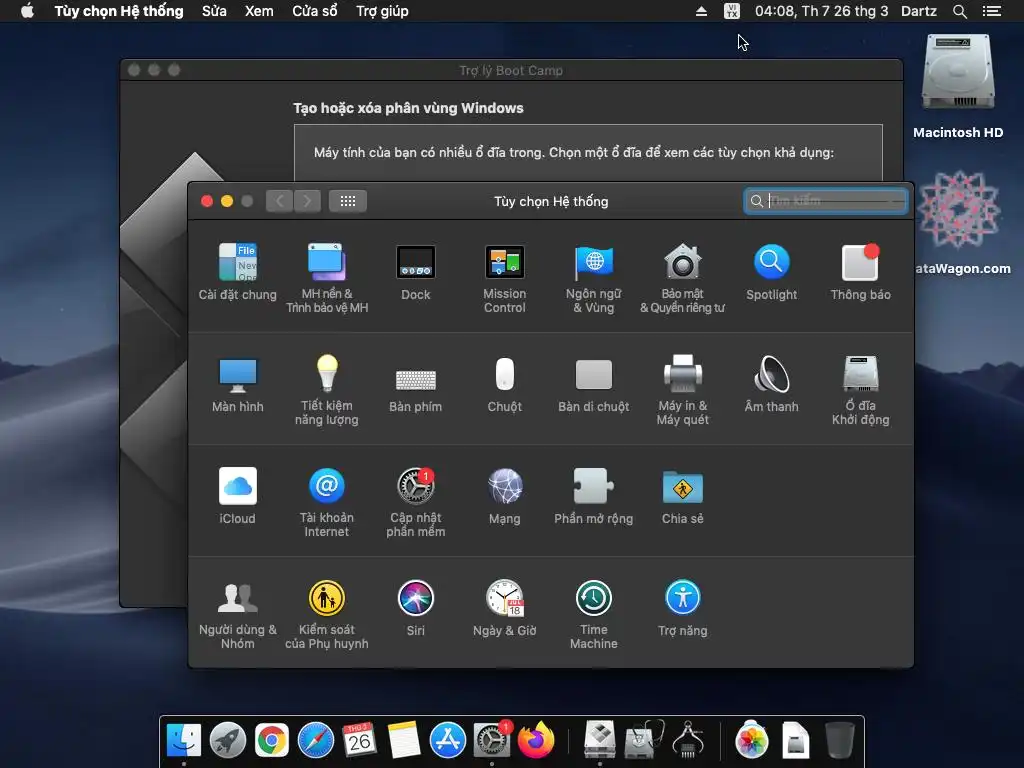Open Trợ năng accessibility settings

(x=682, y=607)
